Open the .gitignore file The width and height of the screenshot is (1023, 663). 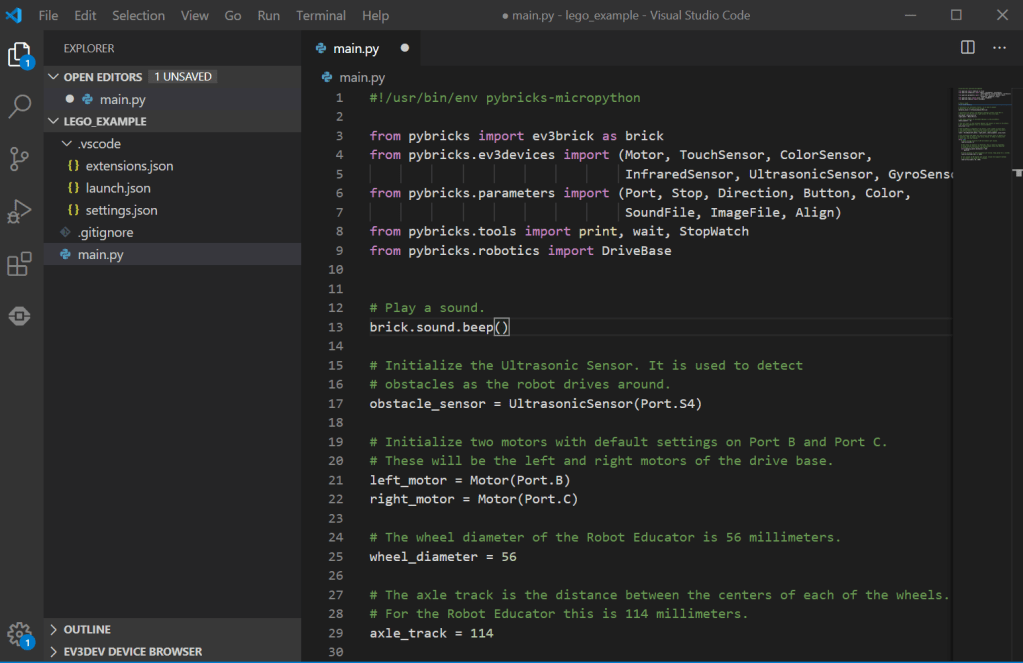point(105,232)
